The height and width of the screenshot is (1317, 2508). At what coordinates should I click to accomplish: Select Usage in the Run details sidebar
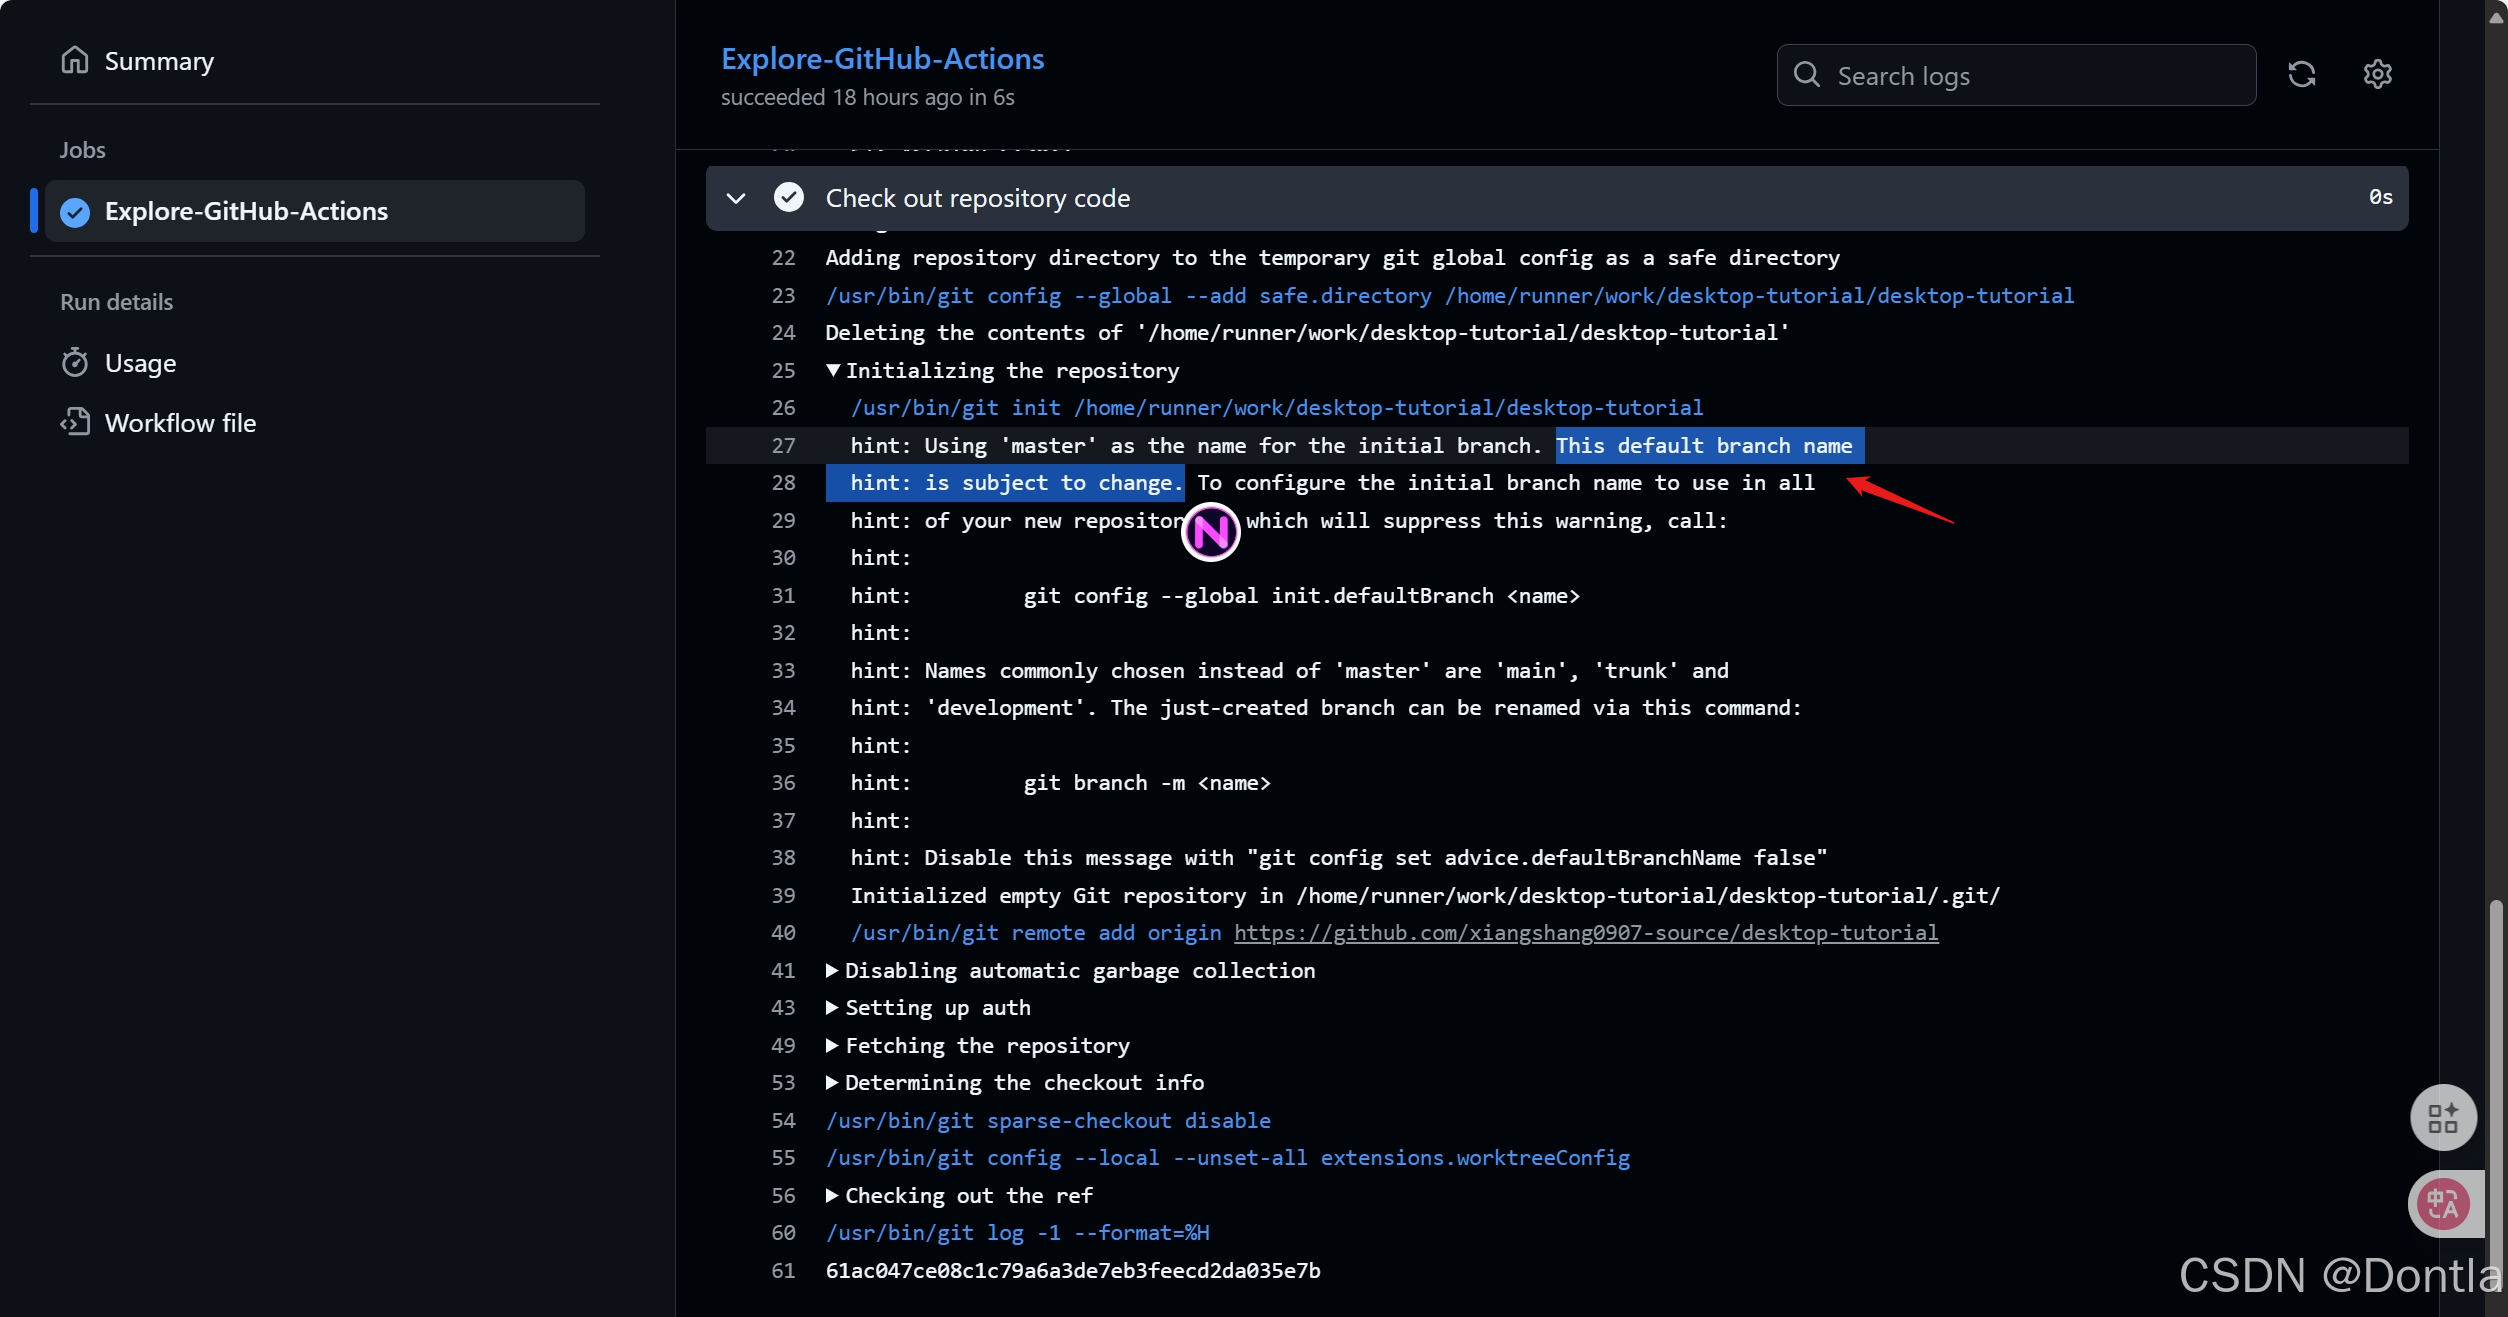pyautogui.click(x=139, y=363)
